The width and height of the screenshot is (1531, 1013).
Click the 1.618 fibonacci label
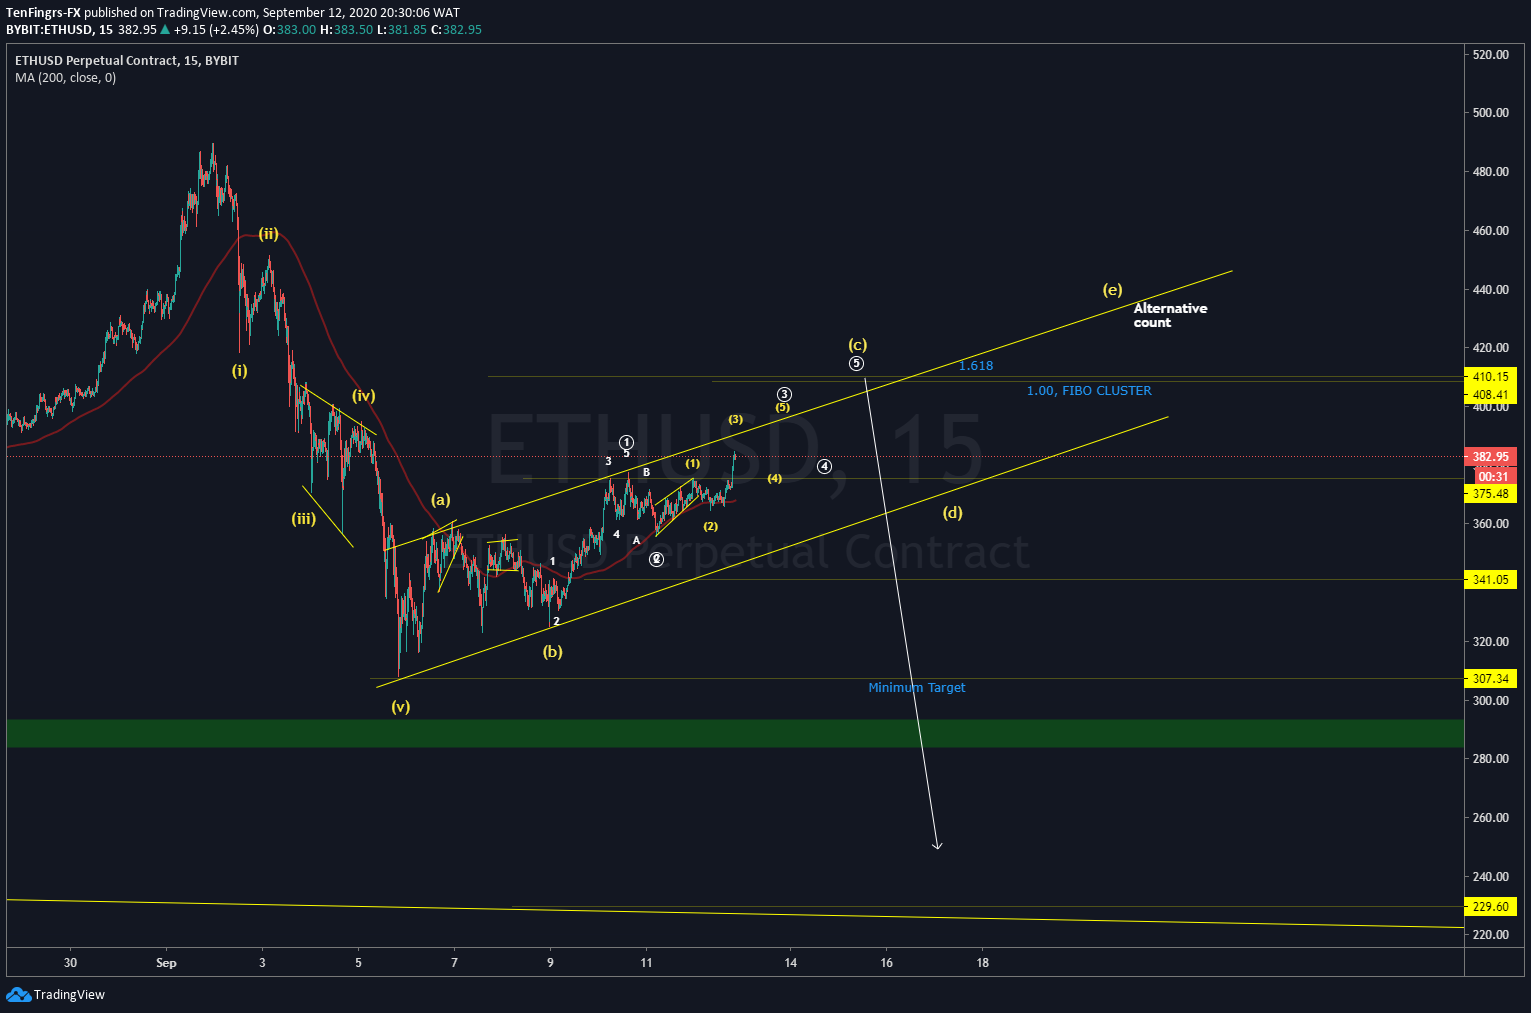tap(976, 366)
